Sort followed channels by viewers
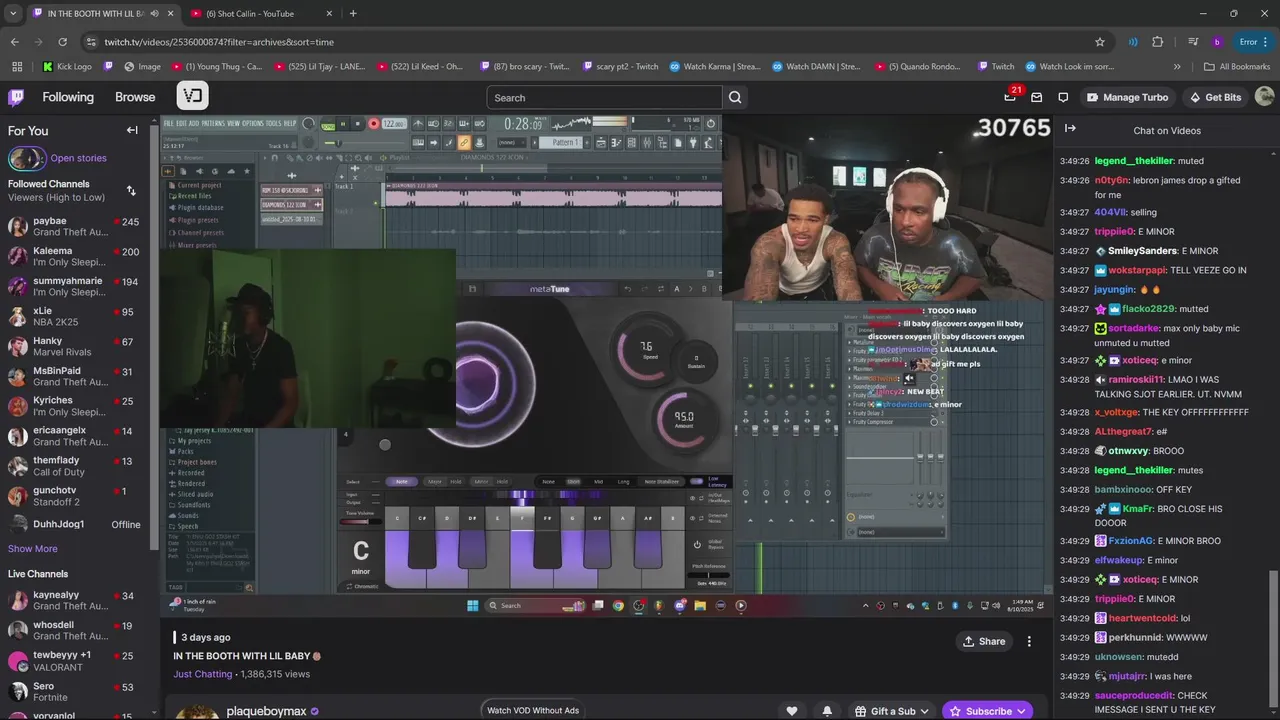The height and width of the screenshot is (720, 1280). (x=131, y=191)
